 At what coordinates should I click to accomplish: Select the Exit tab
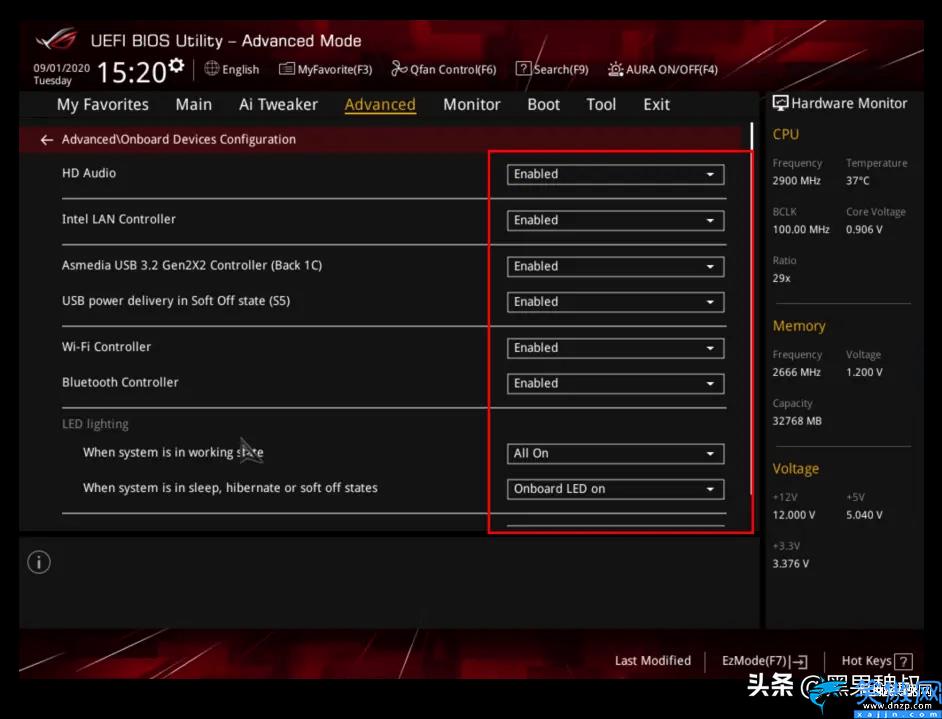657,105
